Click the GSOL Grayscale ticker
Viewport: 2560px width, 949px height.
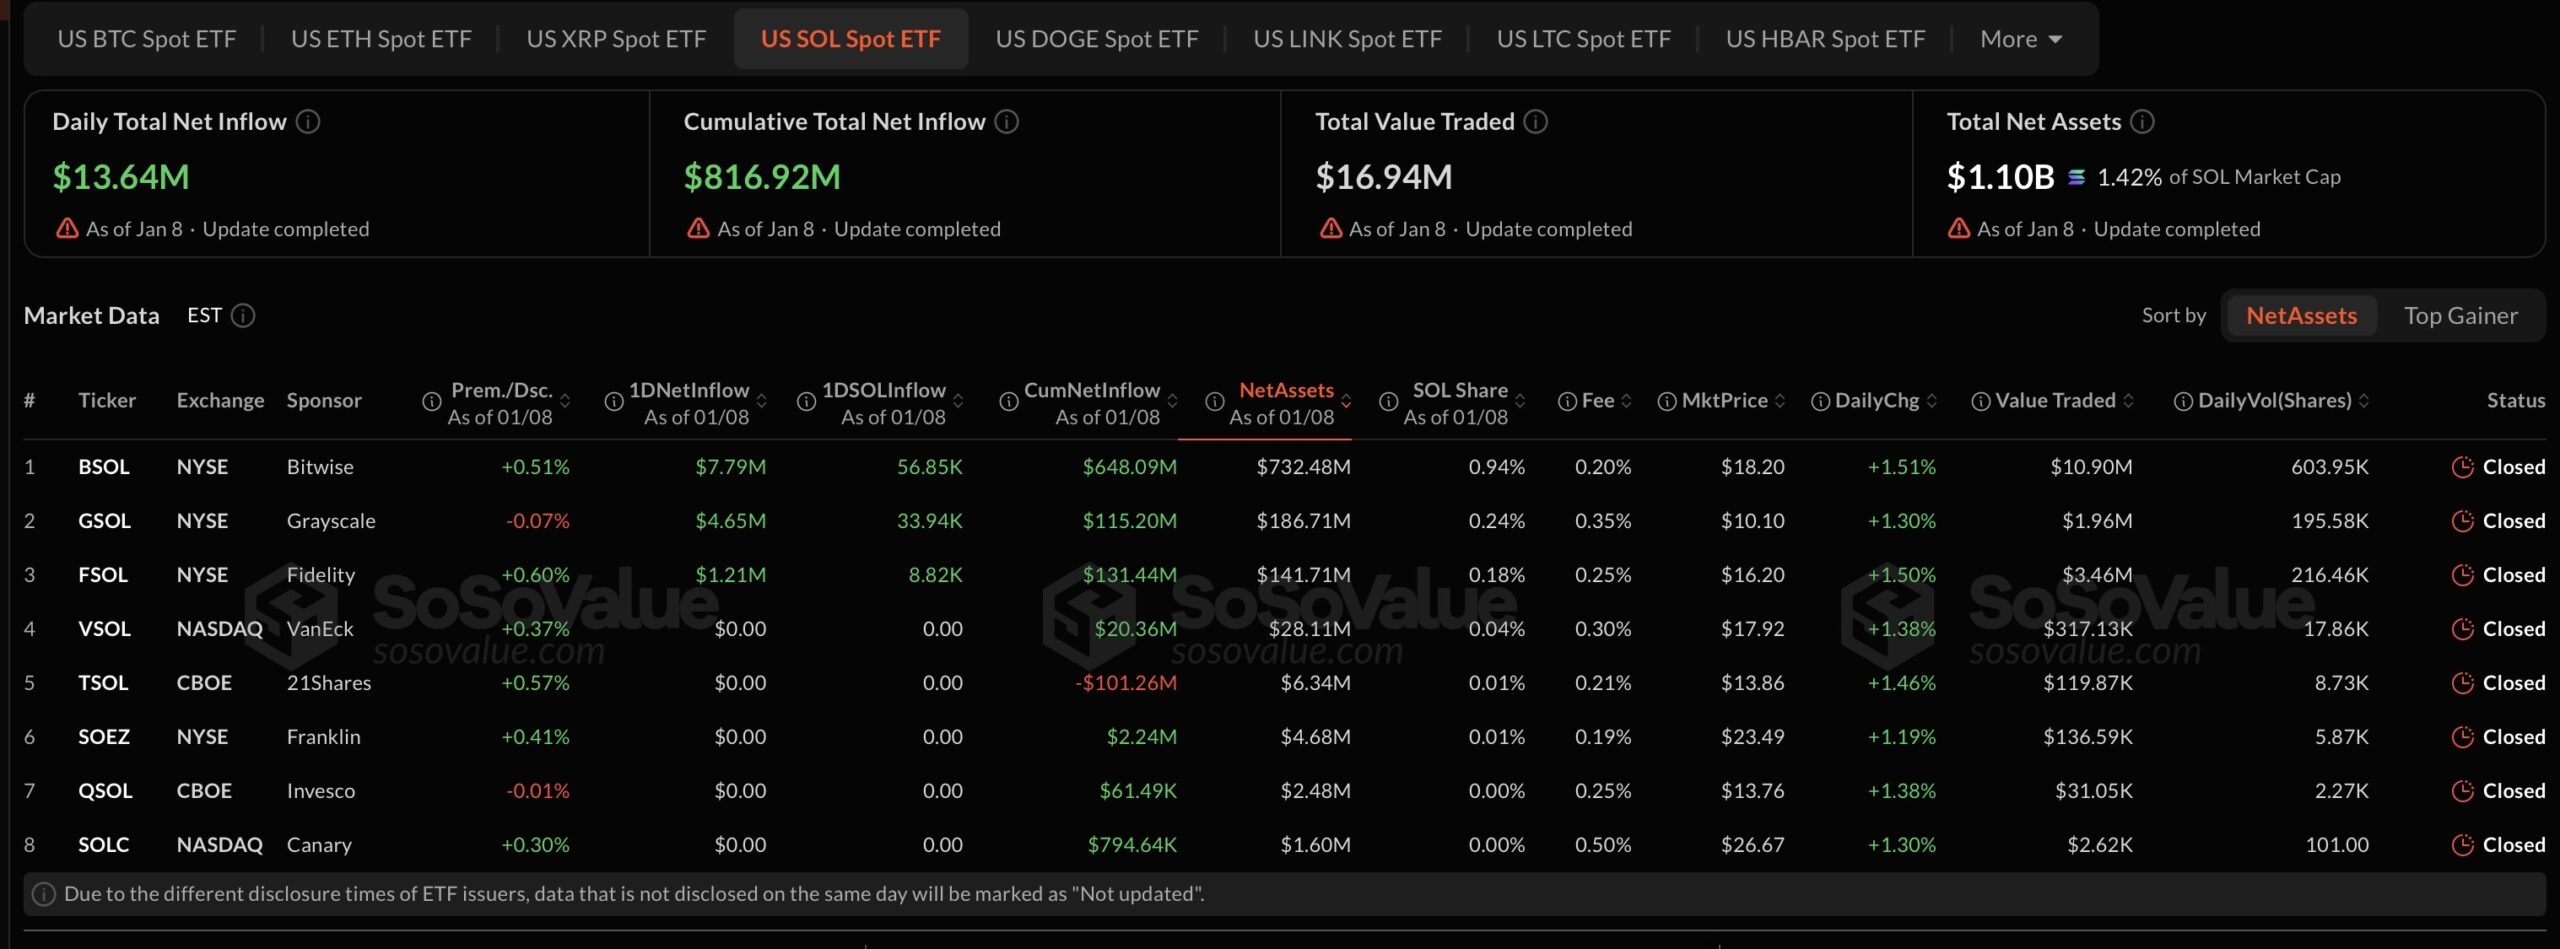104,520
